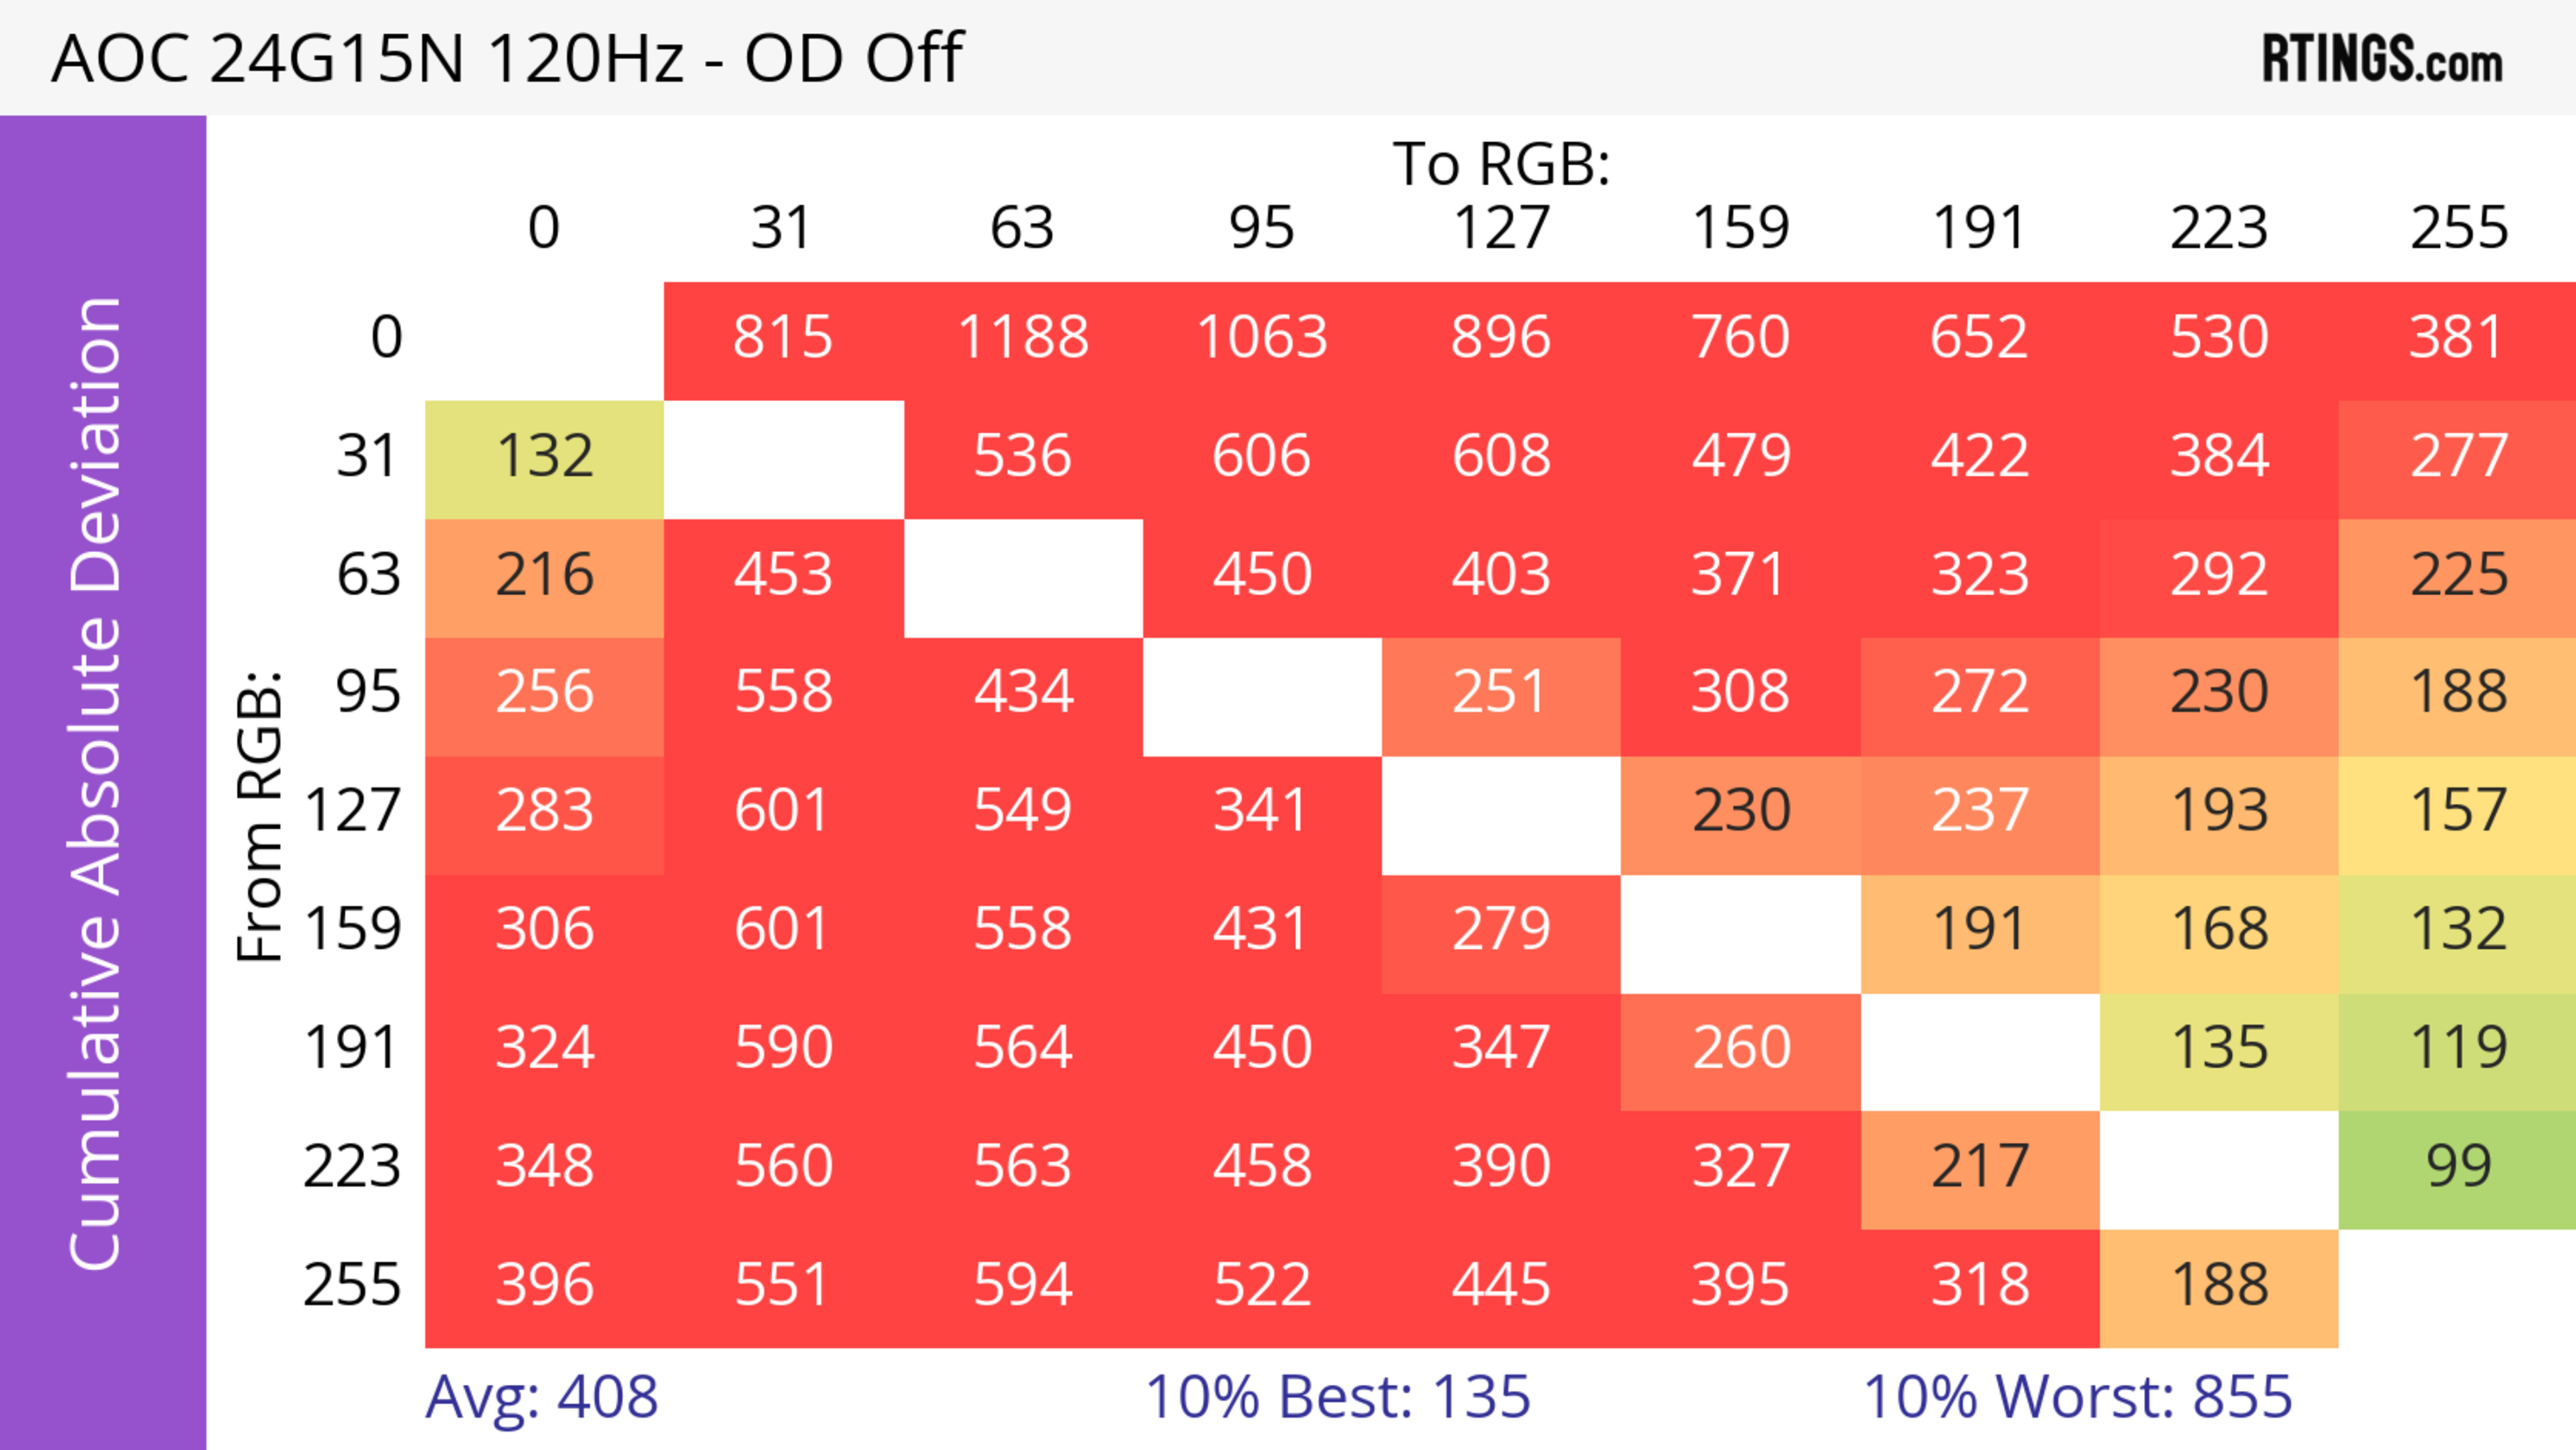Pick the orange cell with value 216

pos(544,575)
